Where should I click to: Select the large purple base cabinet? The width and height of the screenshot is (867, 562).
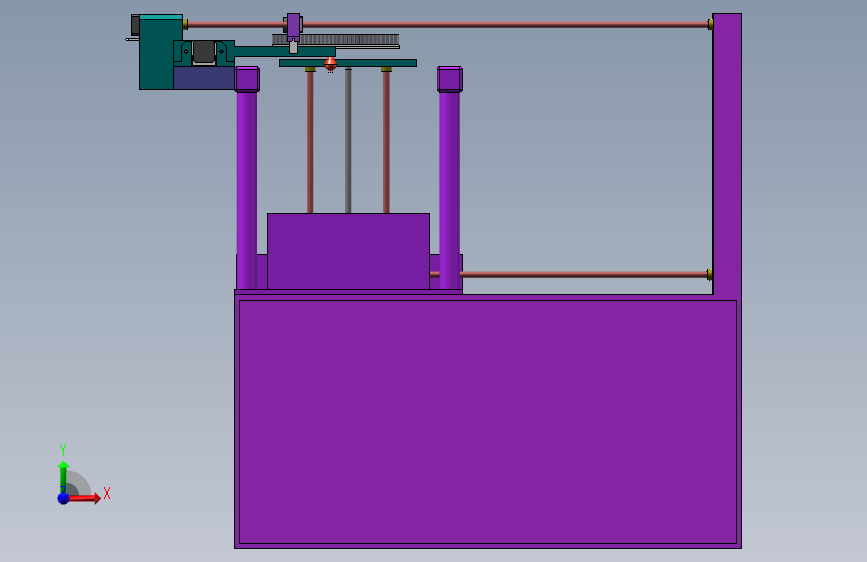point(487,422)
